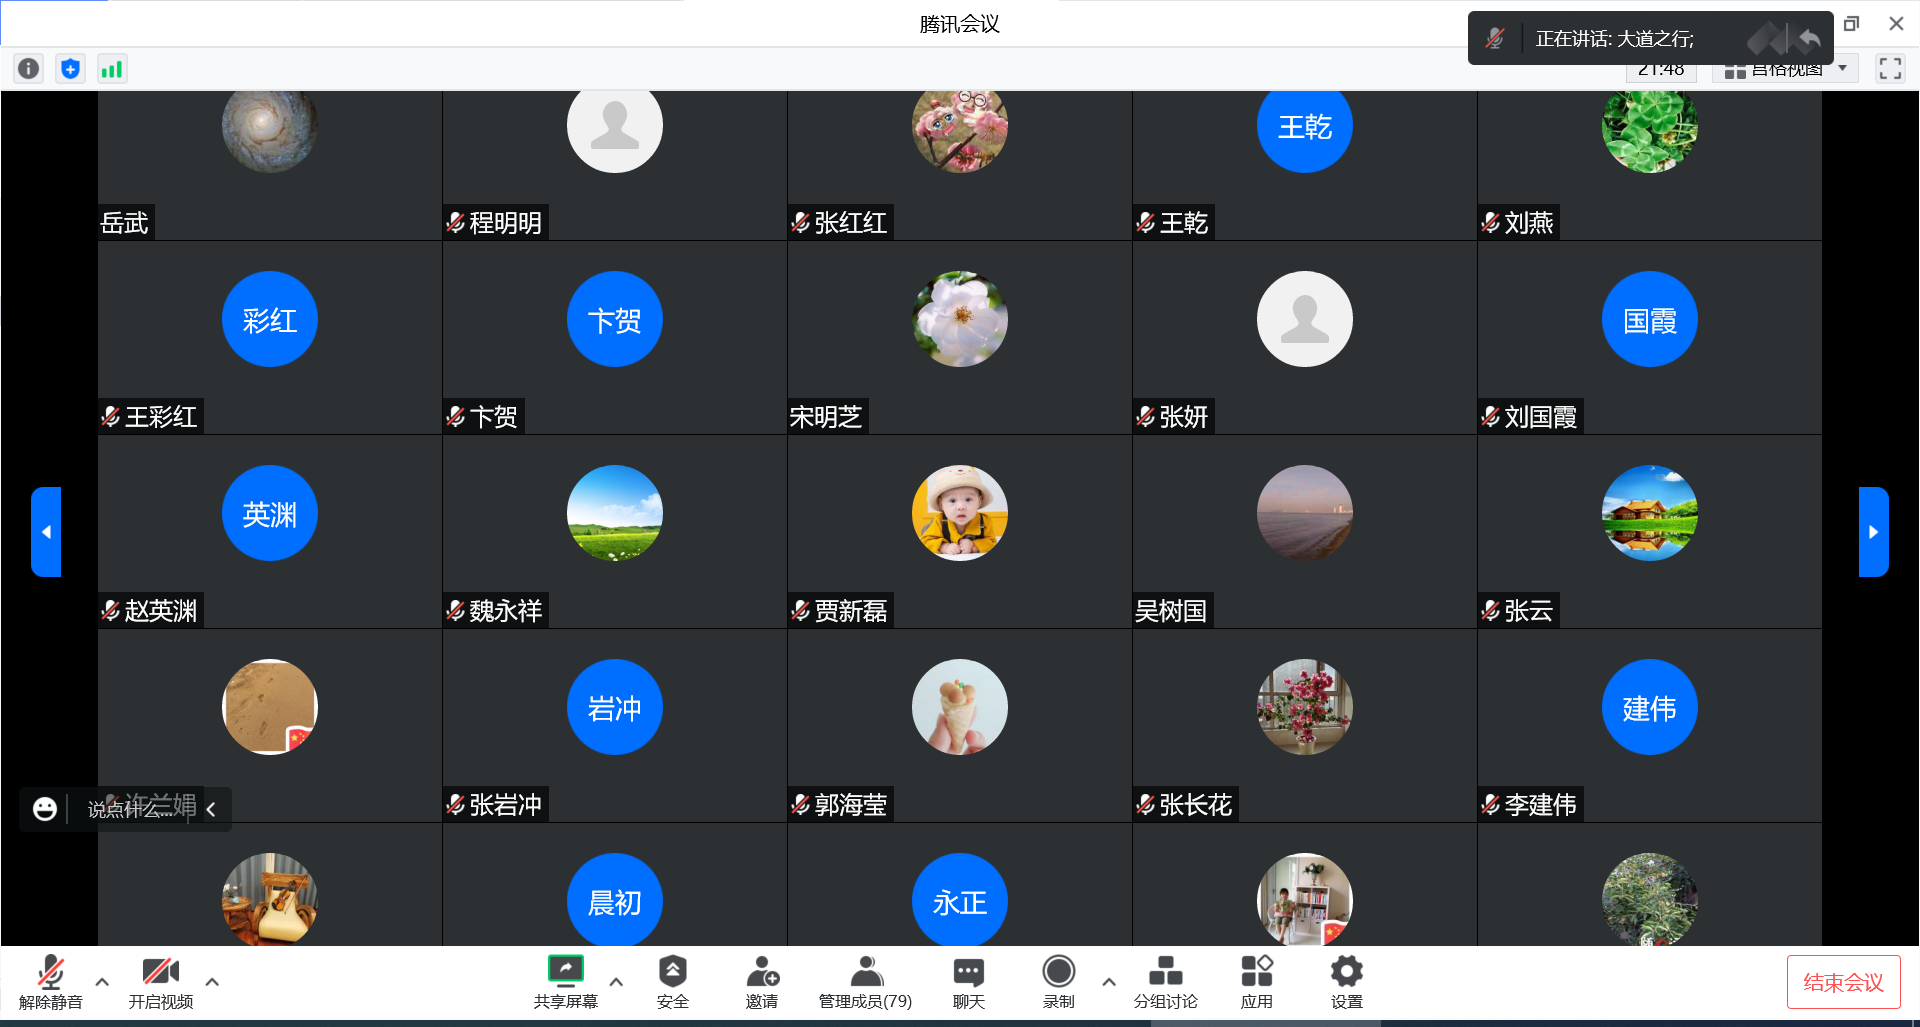Open the Share Screen (共享屏幕) tool
The image size is (1920, 1027).
[565, 981]
